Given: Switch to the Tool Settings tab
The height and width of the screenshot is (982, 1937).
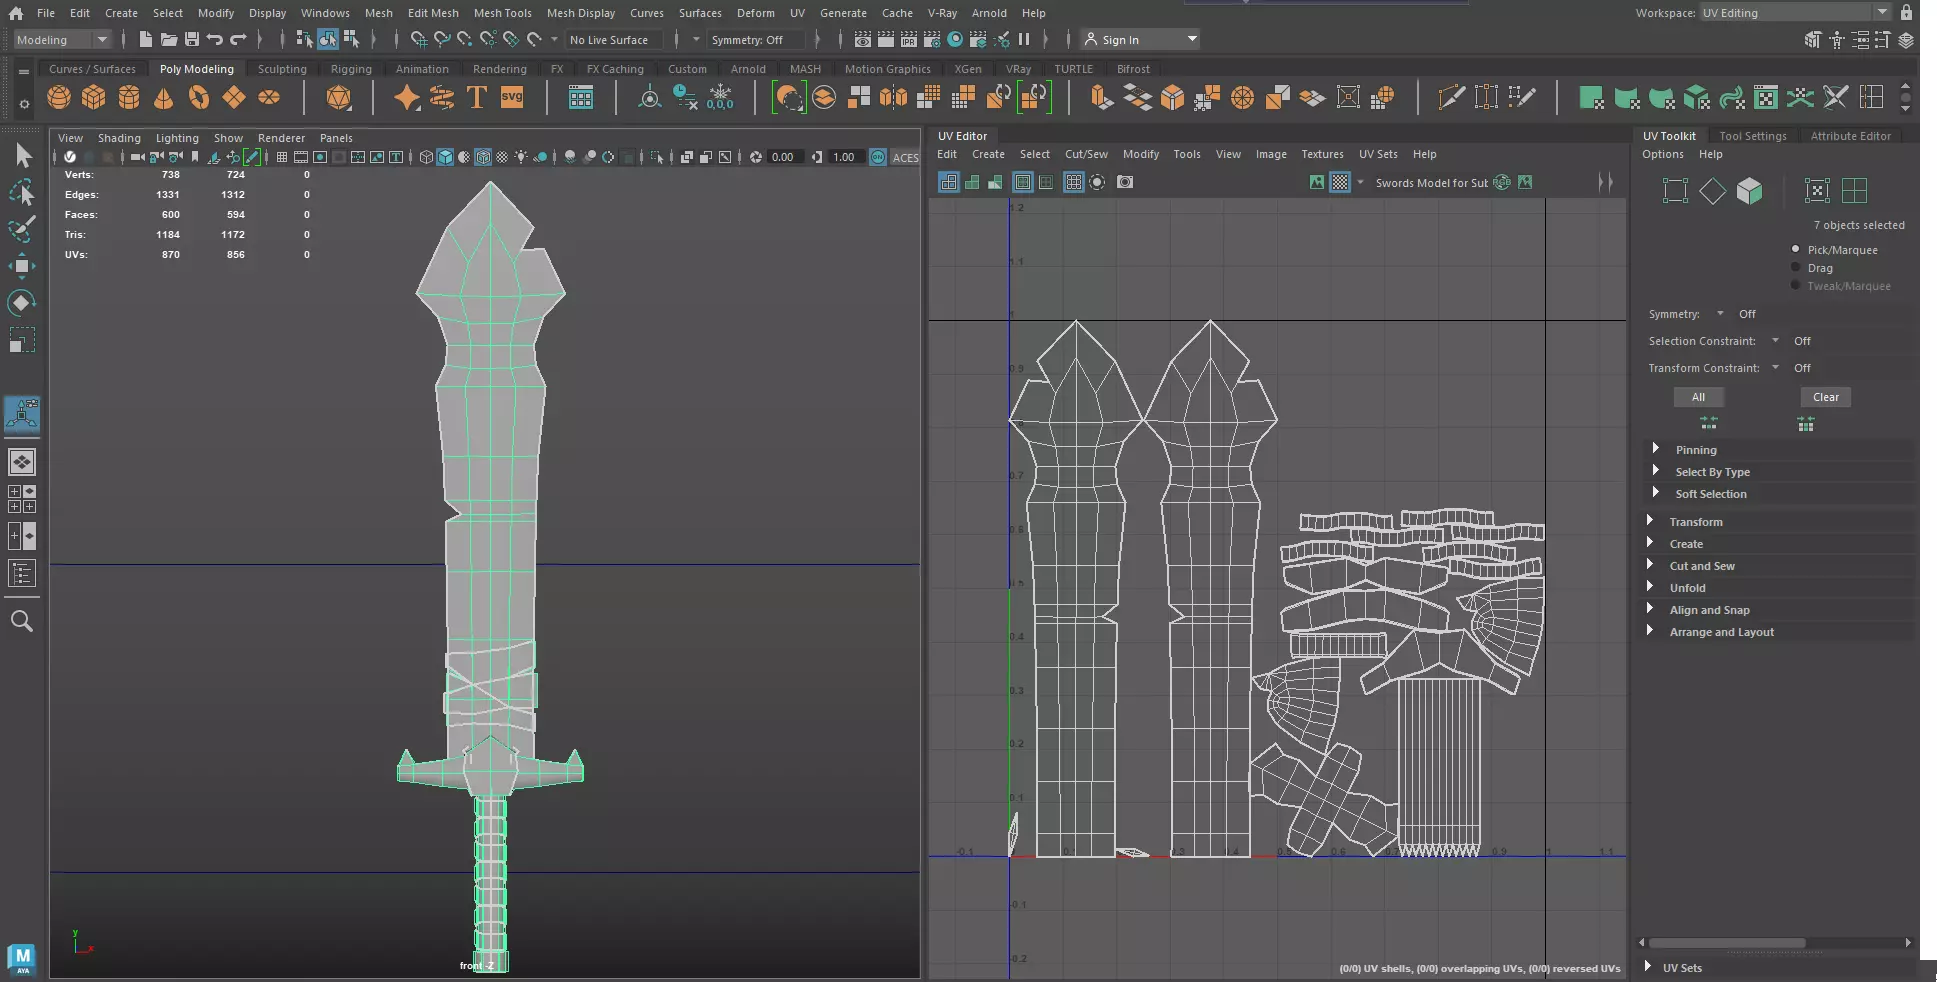Looking at the screenshot, I should [1753, 136].
